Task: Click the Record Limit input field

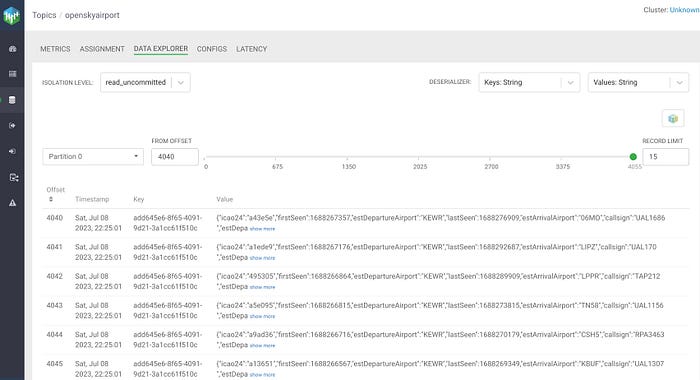Action: (x=665, y=157)
